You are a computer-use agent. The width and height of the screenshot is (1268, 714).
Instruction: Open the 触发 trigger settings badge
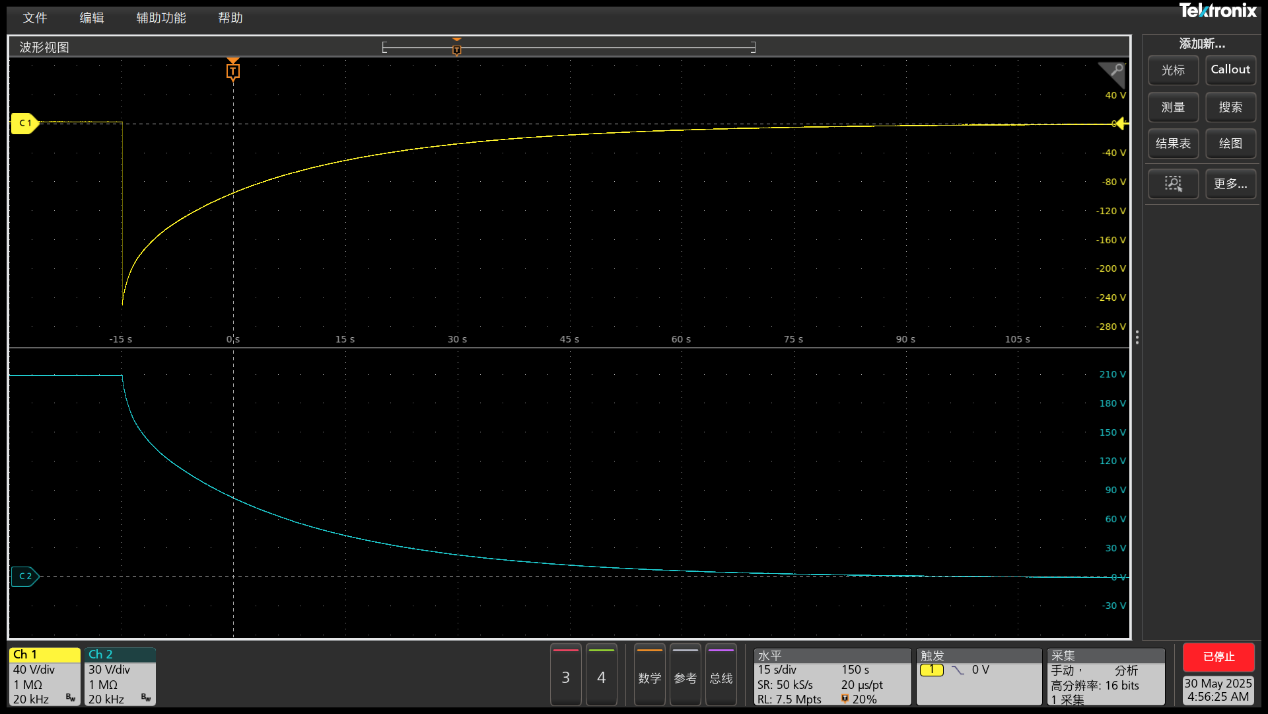[x=978, y=676]
